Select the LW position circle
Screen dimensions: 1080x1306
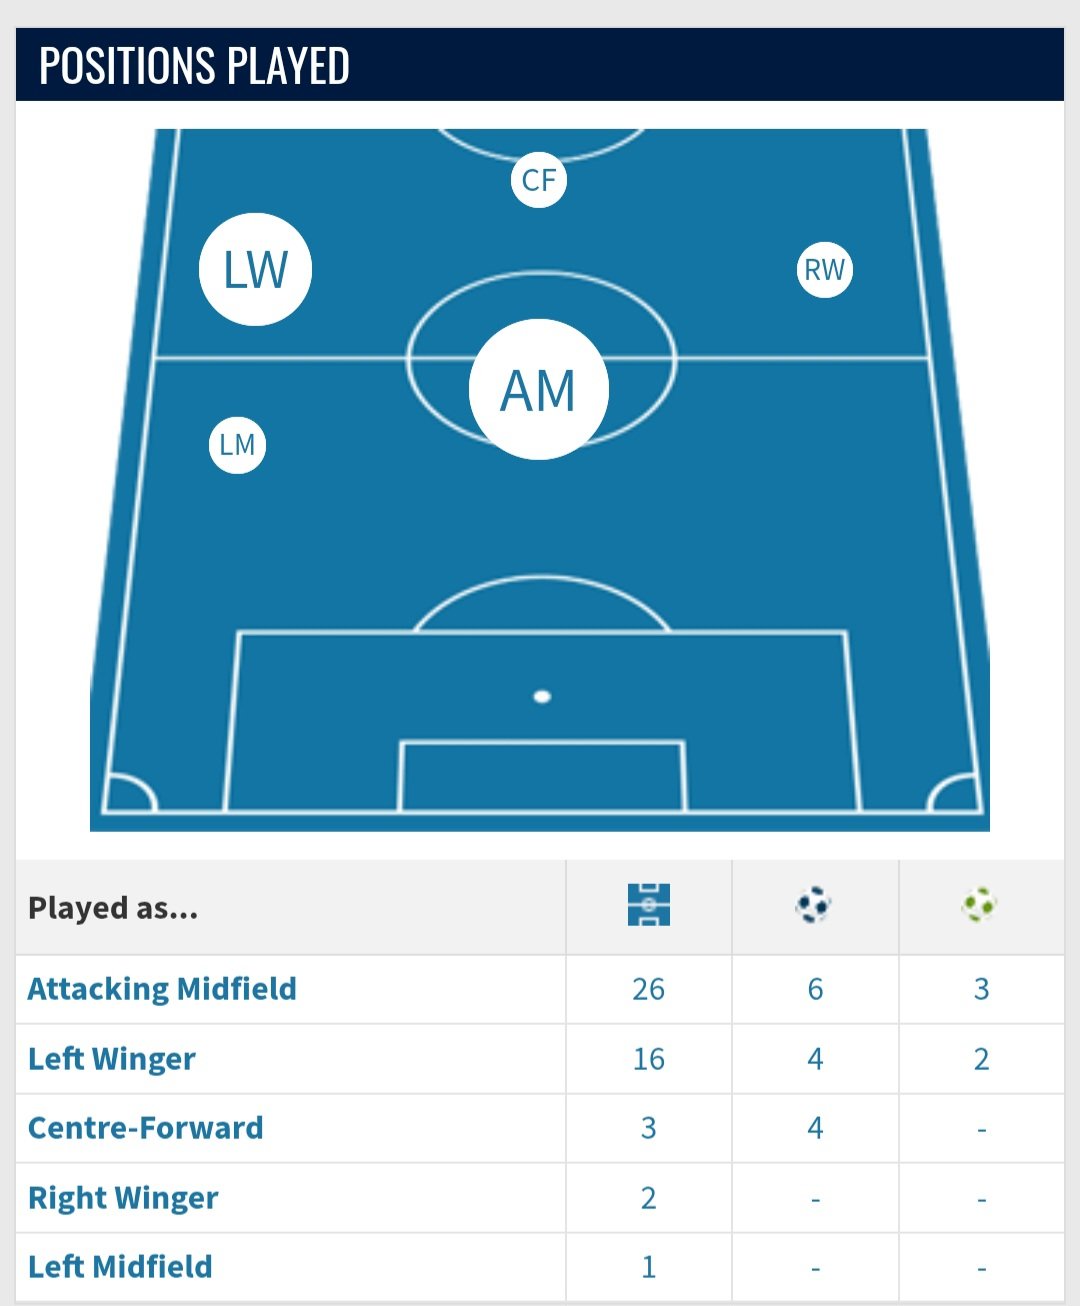[255, 269]
